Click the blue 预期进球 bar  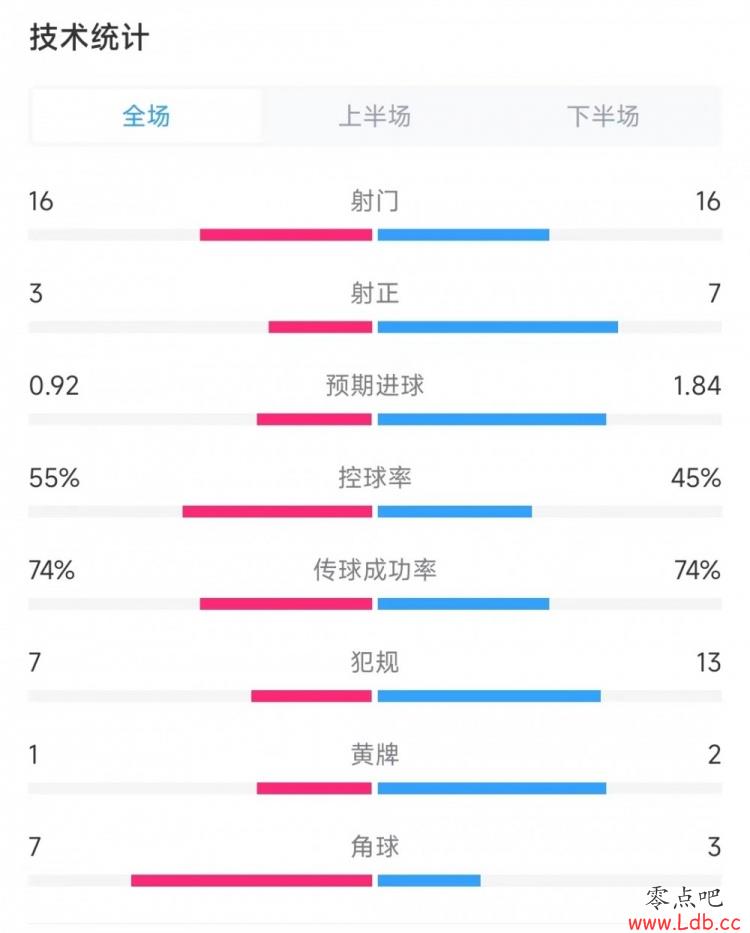coord(492,419)
